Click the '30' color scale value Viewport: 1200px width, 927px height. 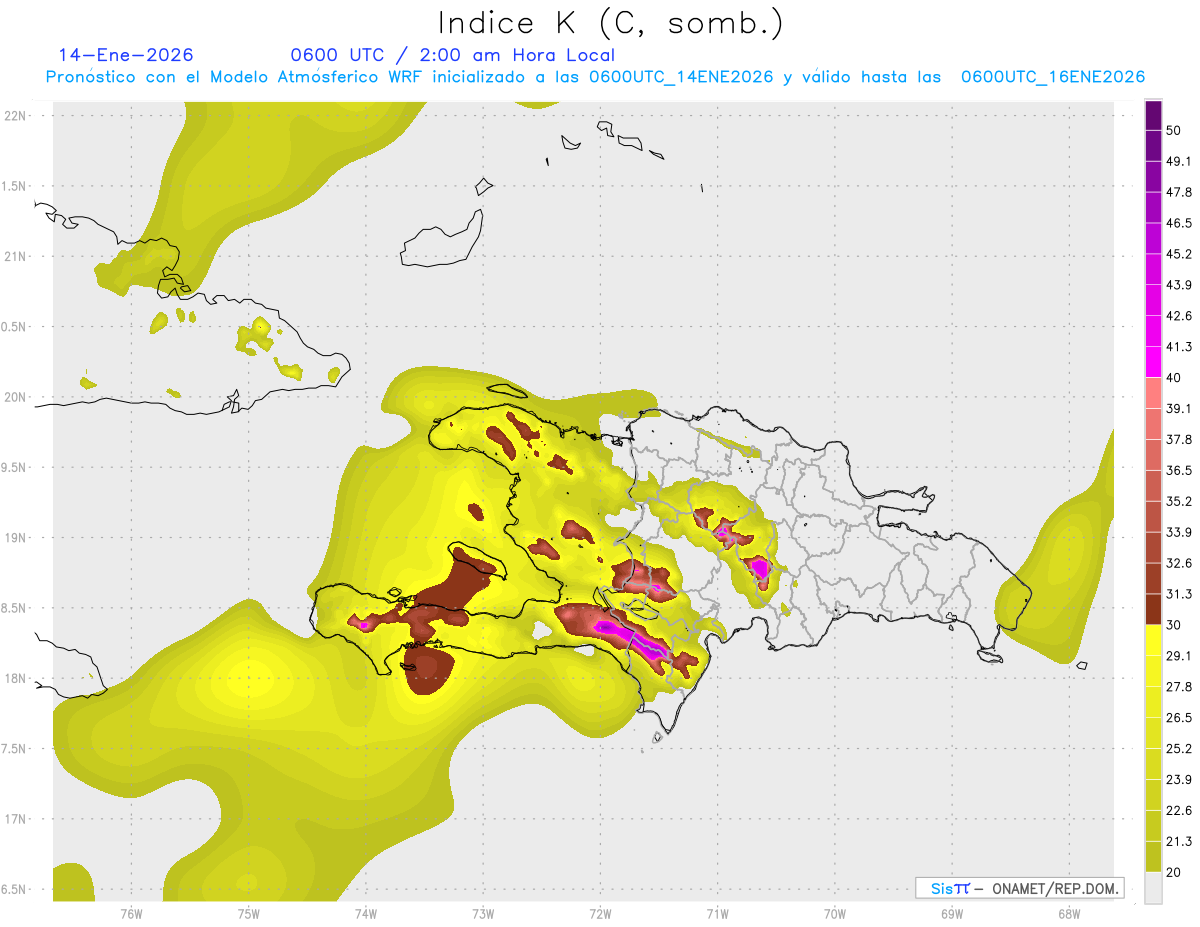1175,625
